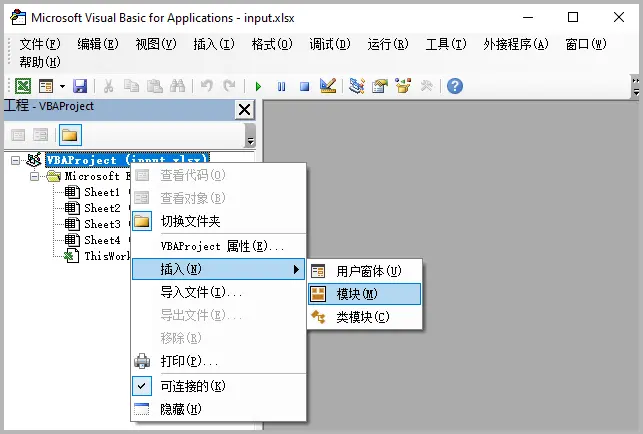Close the 工程 - VBAProject panel
The width and height of the screenshot is (643, 434).
click(x=244, y=110)
